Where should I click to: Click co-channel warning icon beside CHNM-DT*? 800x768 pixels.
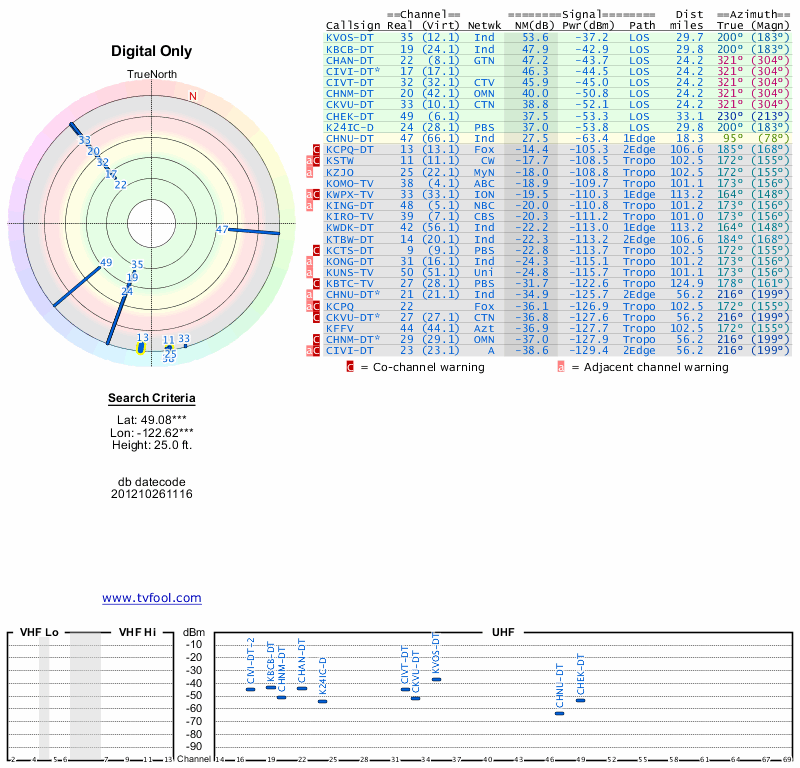click(317, 340)
